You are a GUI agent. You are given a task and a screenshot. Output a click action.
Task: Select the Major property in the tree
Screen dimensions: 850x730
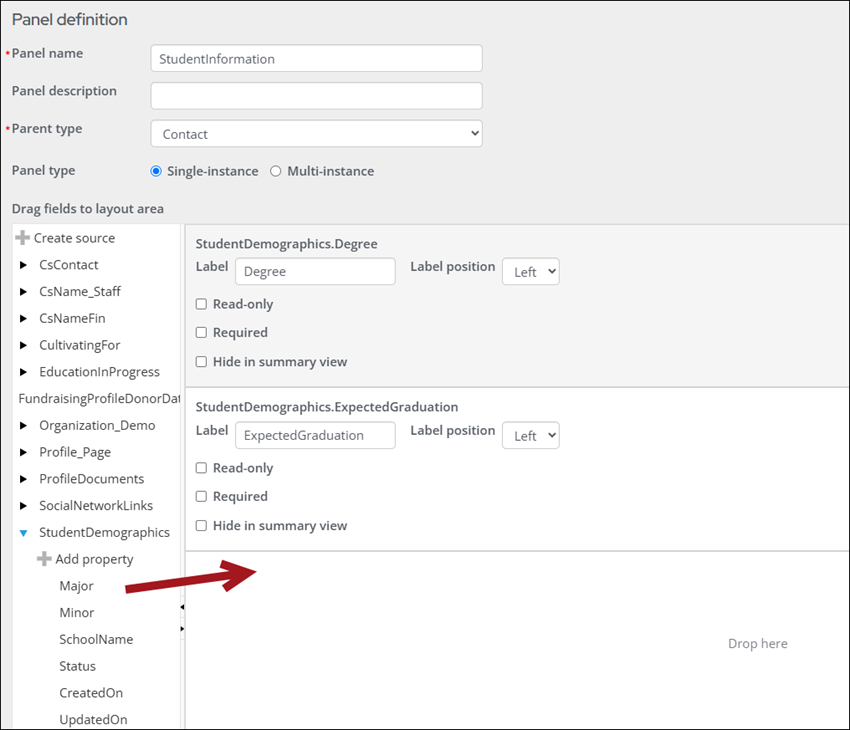click(x=76, y=585)
